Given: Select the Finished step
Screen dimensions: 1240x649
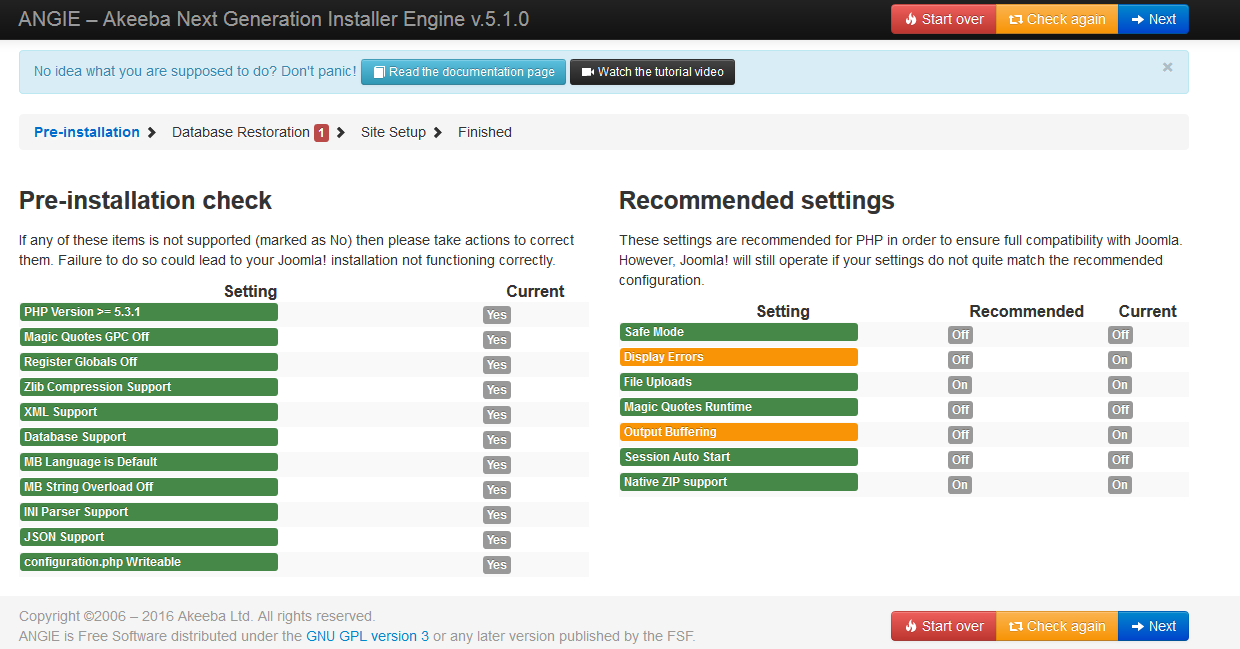Looking at the screenshot, I should coord(485,132).
